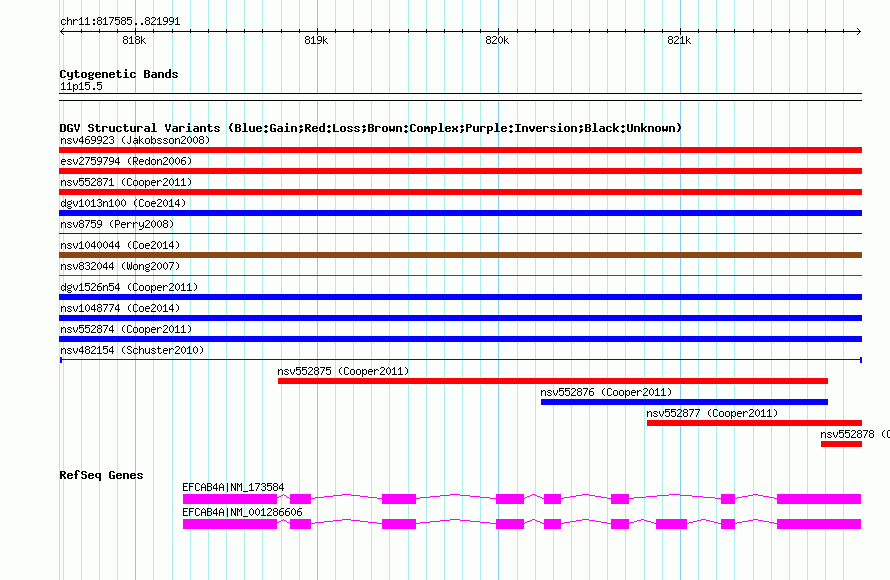
Task: Click the 819k ruler mark
Action: click(316, 40)
